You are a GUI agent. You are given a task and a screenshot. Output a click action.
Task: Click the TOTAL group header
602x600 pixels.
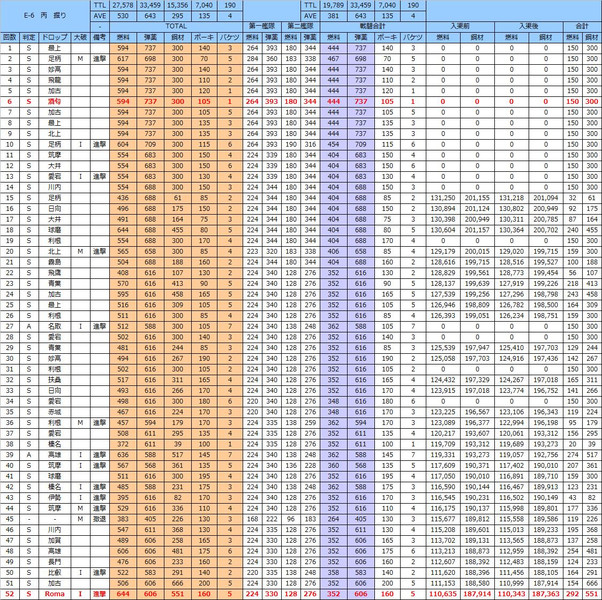point(176,26)
